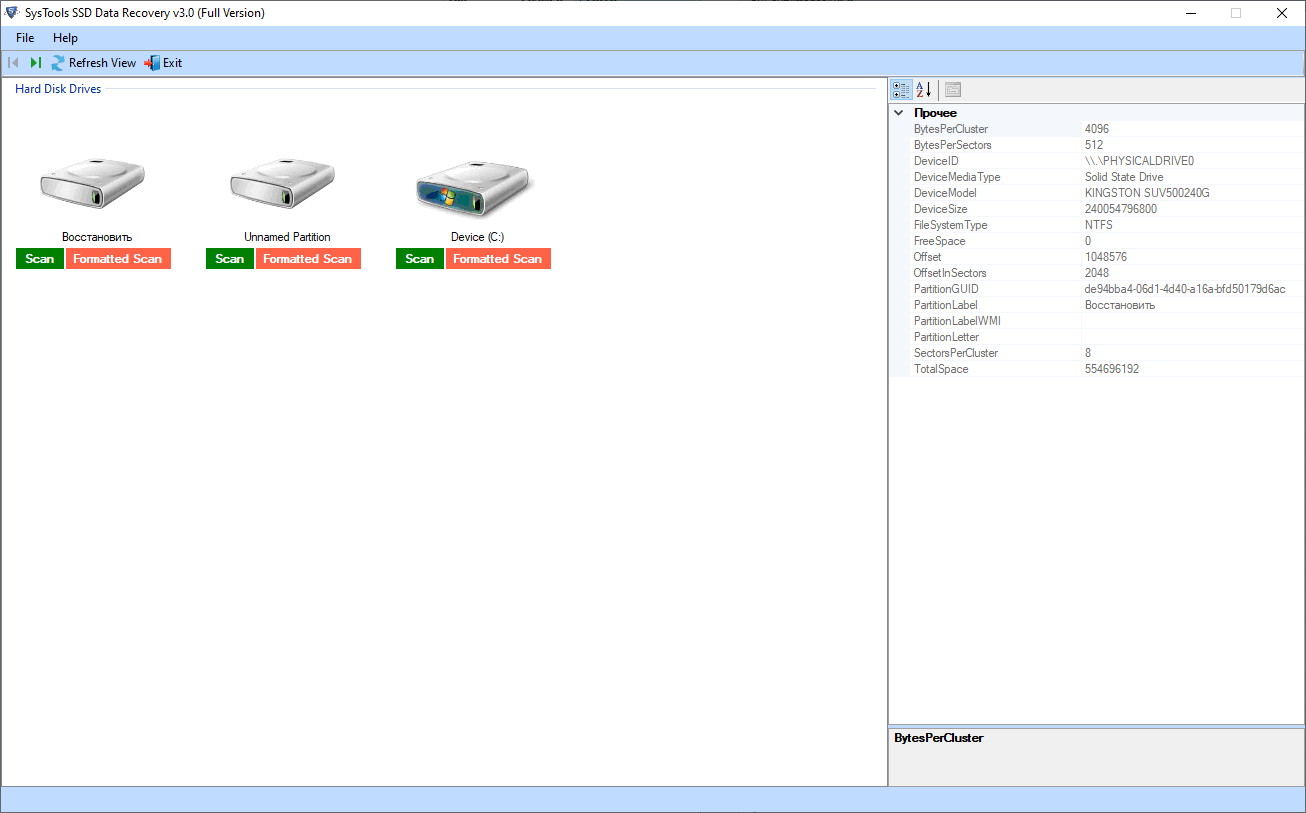Switch property grid to Categorized view

[901, 89]
